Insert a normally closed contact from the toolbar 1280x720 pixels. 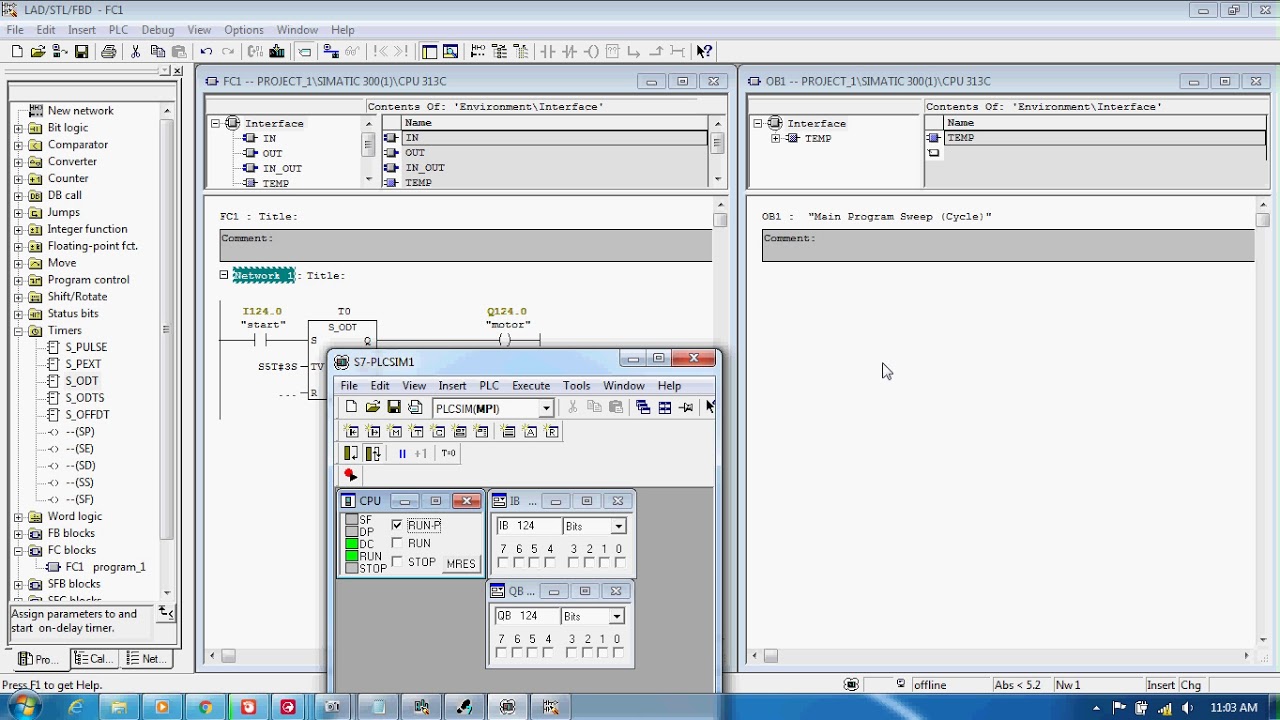pos(569,52)
